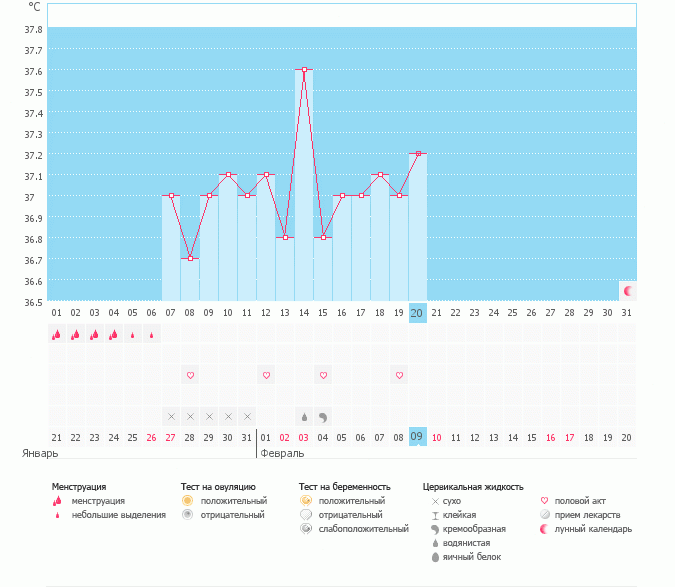Click the positive ovulation test legend icon

point(187,500)
